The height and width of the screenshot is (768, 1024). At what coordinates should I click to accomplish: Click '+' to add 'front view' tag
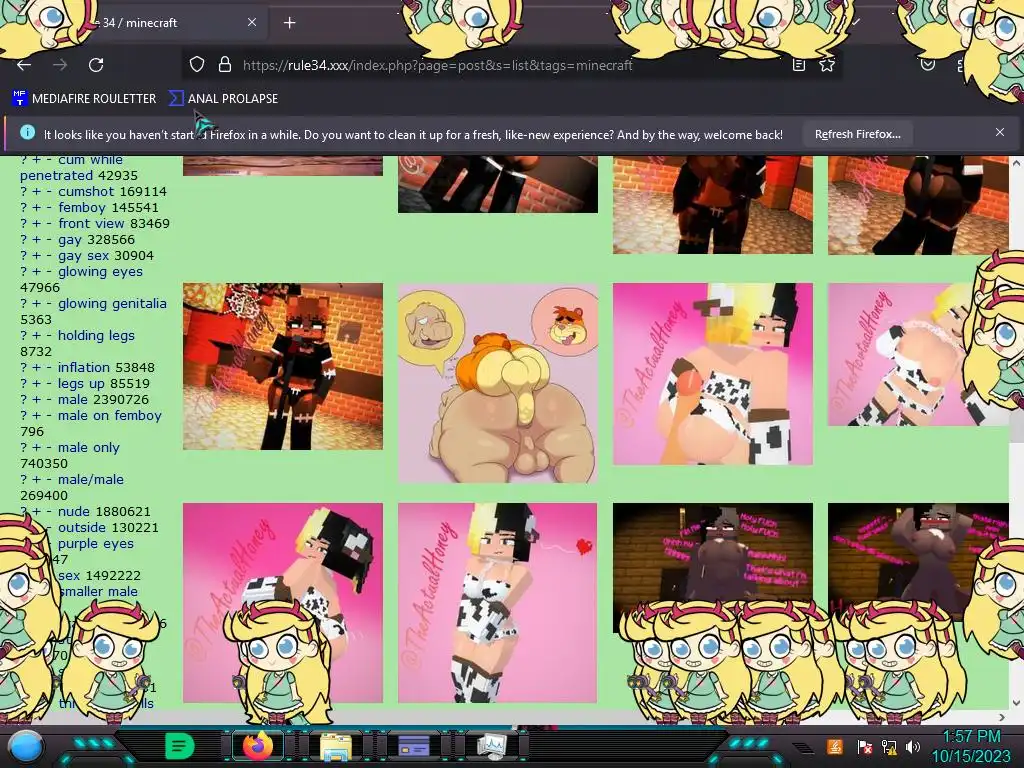[37, 223]
